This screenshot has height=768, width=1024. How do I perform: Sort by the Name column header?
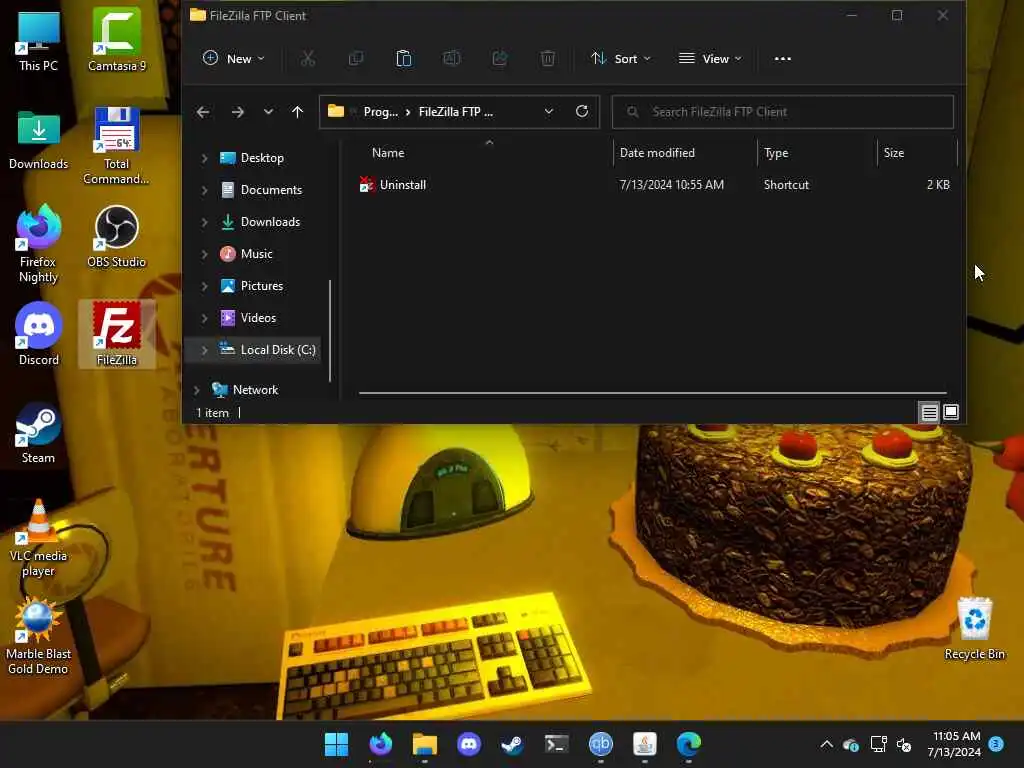click(388, 153)
